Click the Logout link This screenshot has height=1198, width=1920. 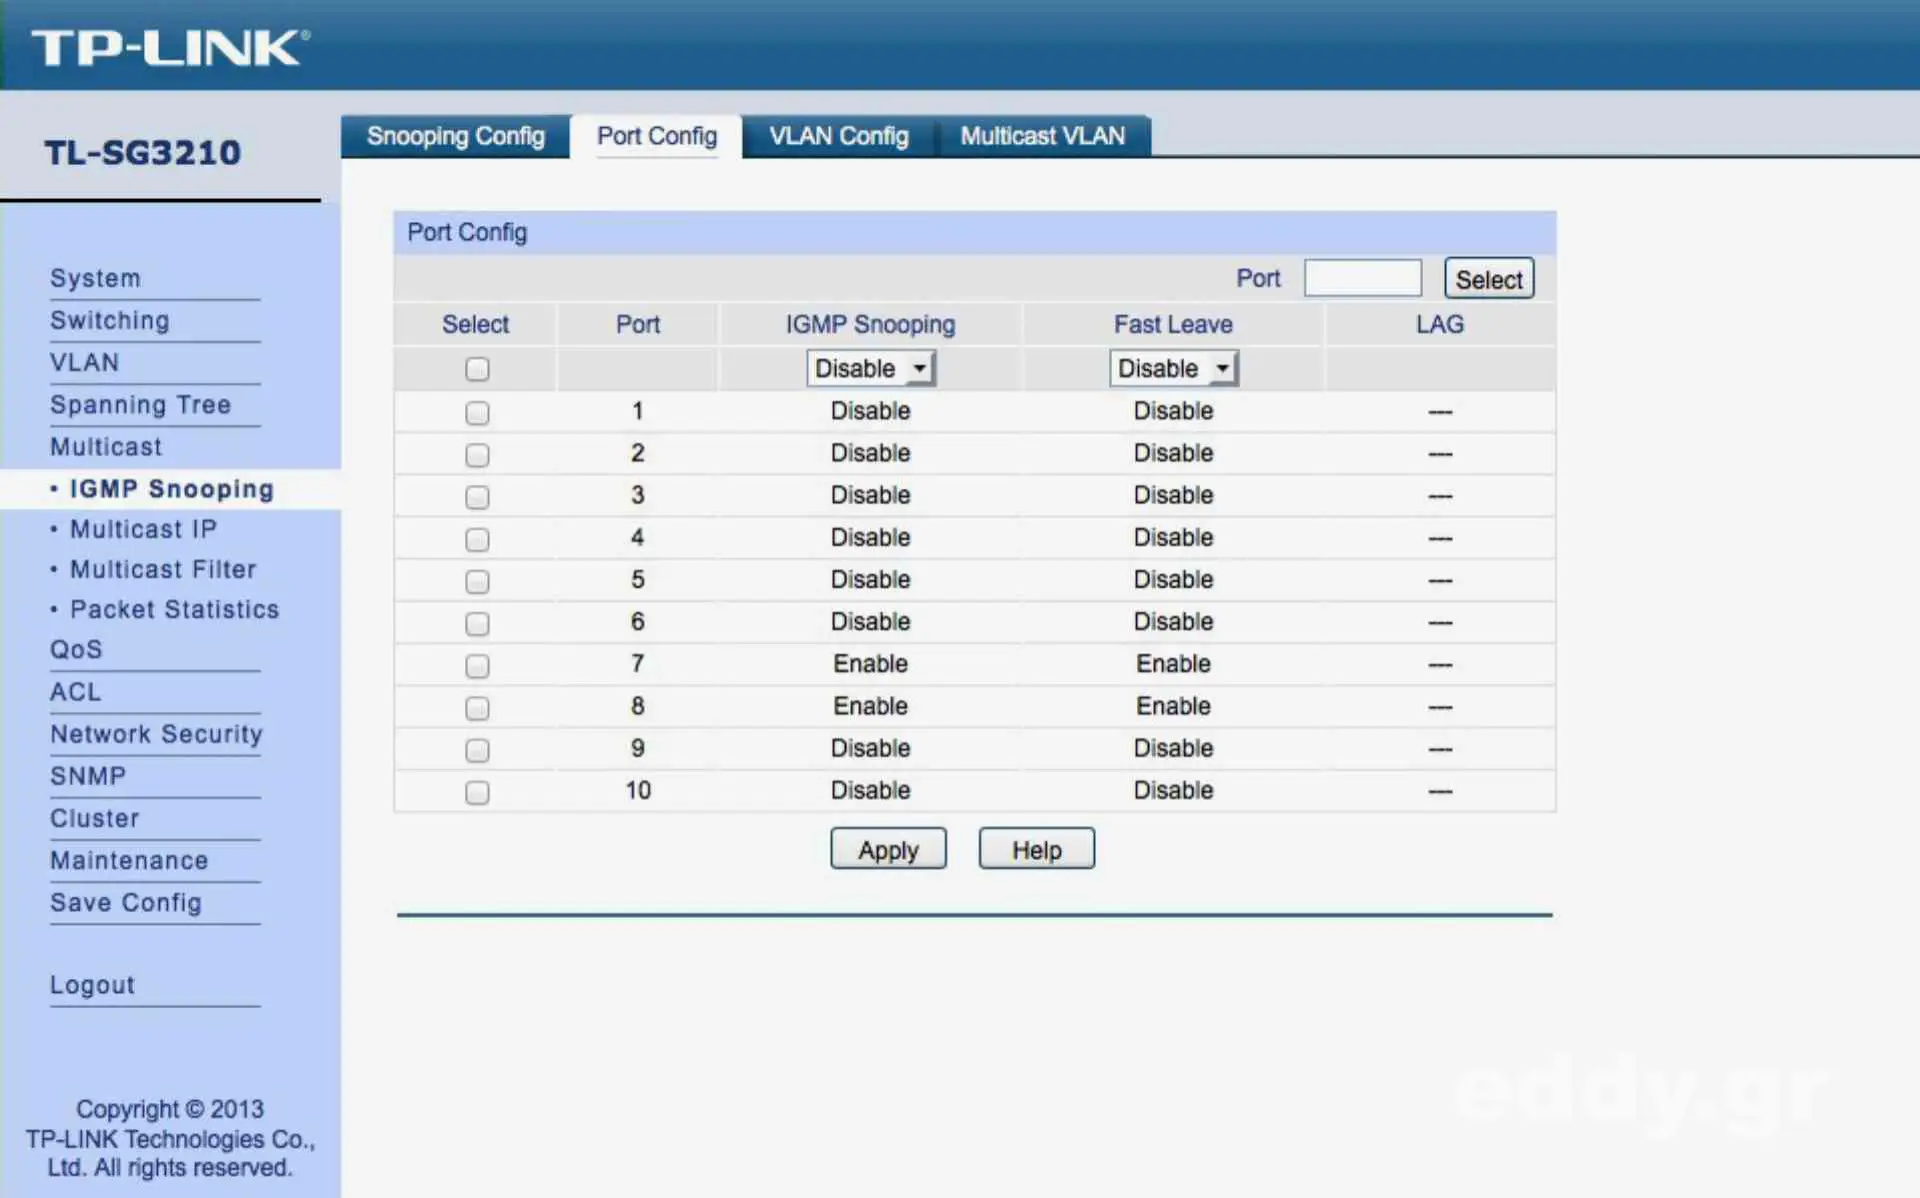92,985
